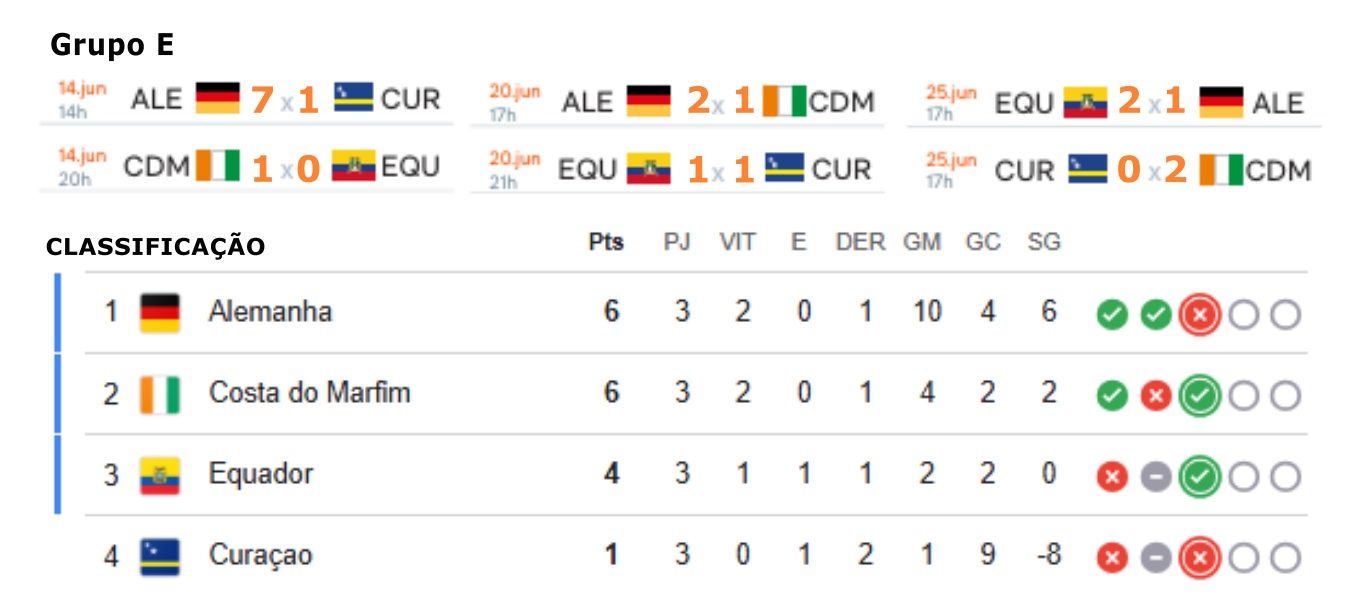
Task: Sort standings by Pts column header
Action: click(x=606, y=242)
